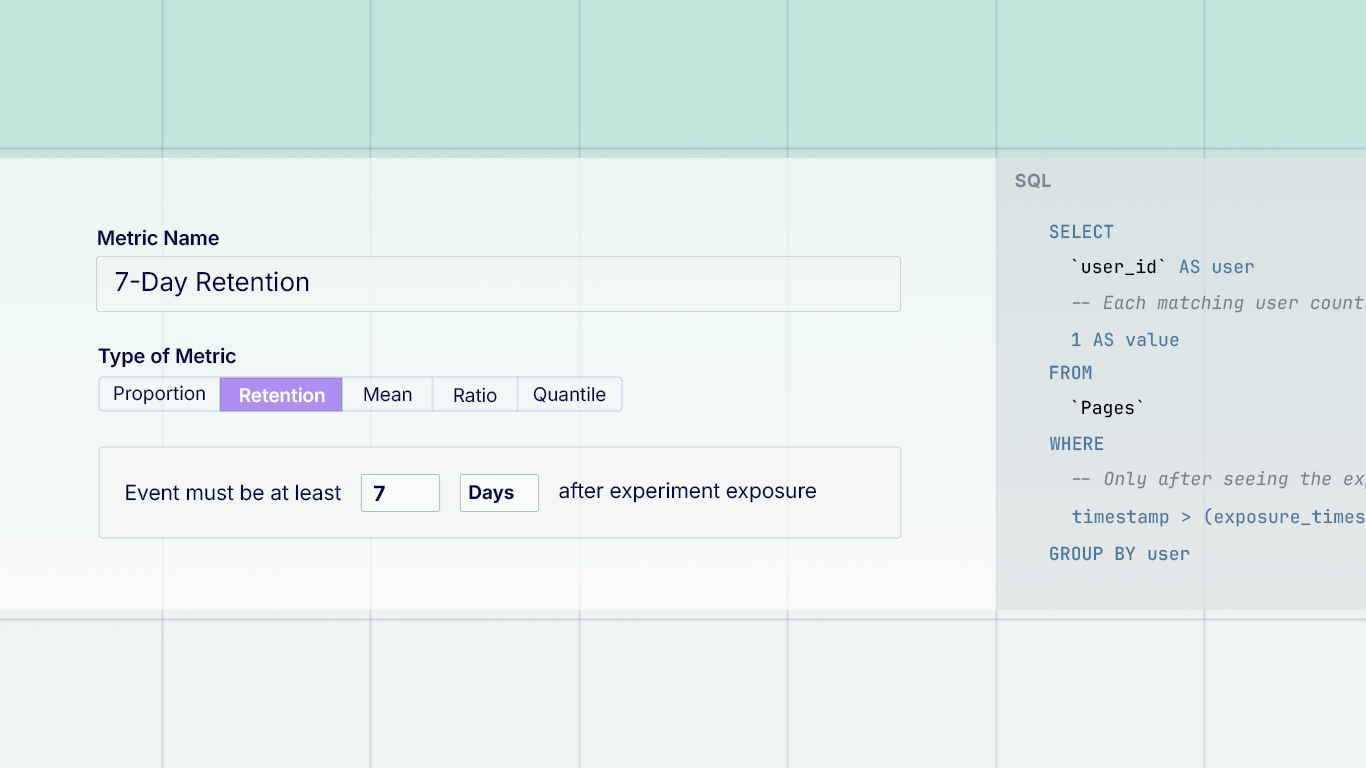Click the `Pages` table name

(x=1107, y=408)
